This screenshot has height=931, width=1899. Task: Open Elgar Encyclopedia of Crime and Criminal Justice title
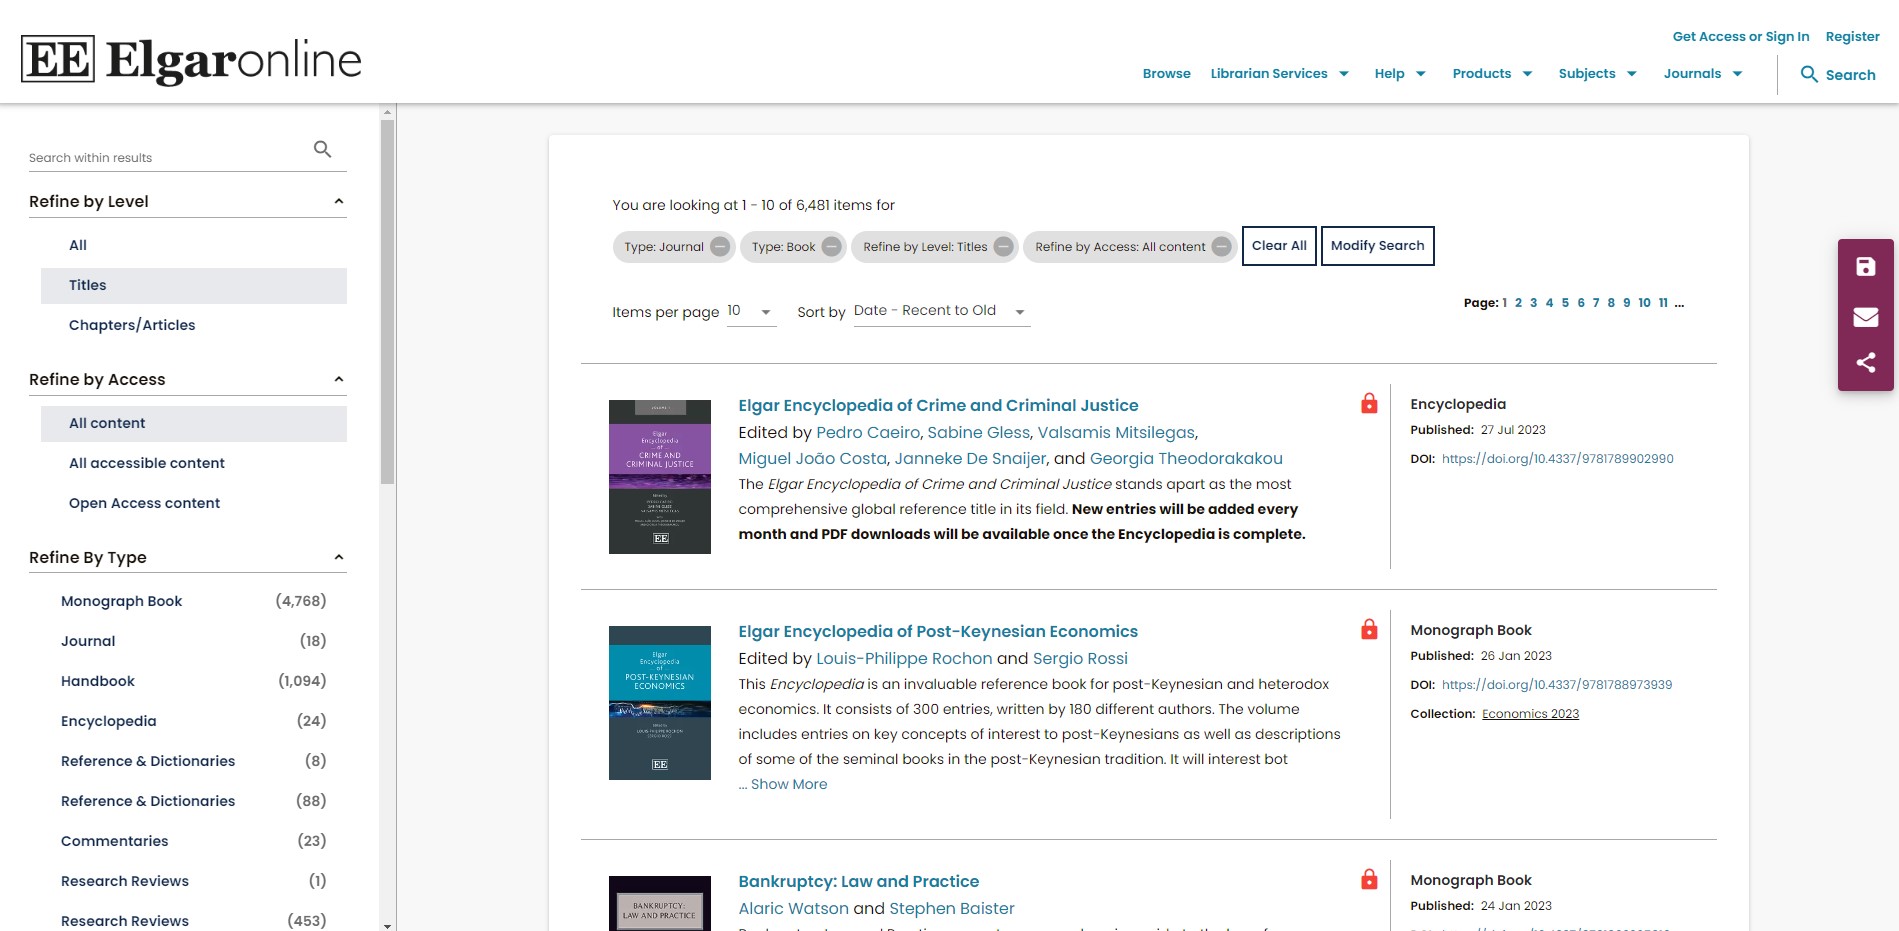point(938,405)
